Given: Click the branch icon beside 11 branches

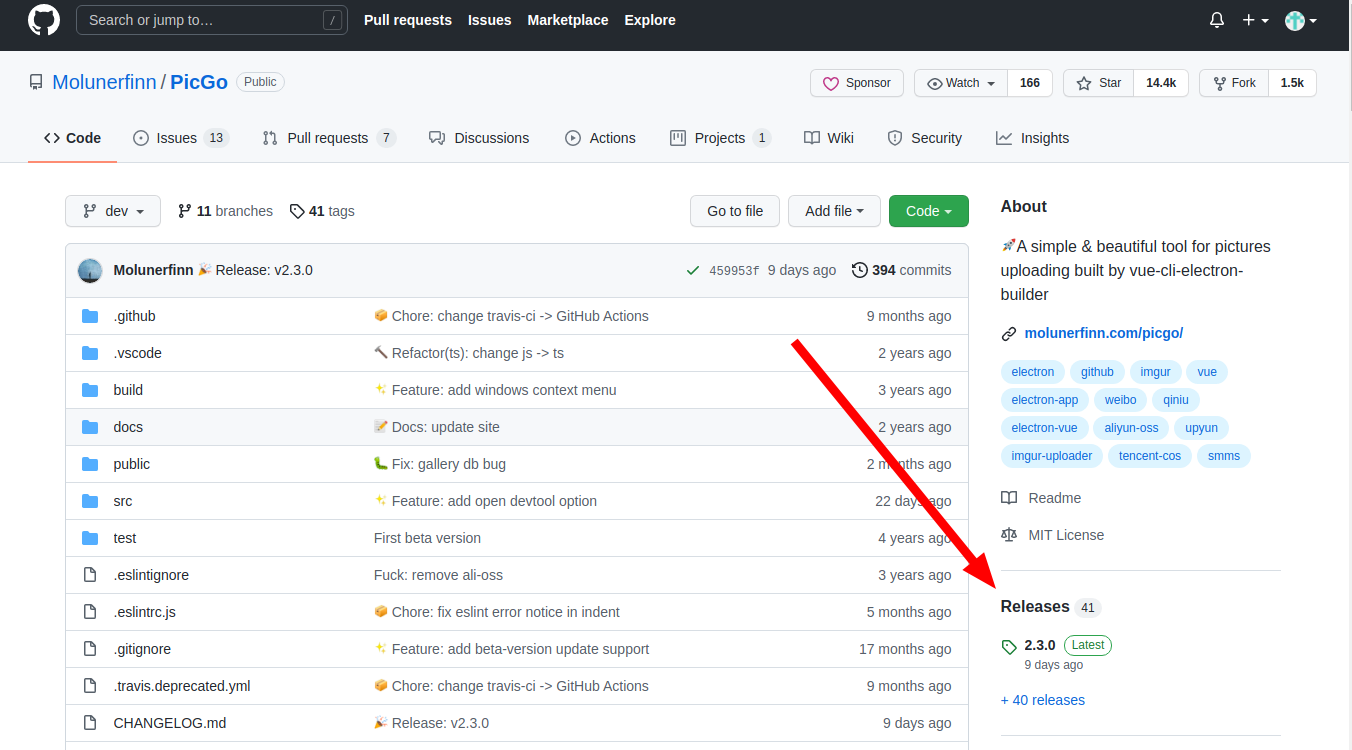Looking at the screenshot, I should pos(185,211).
